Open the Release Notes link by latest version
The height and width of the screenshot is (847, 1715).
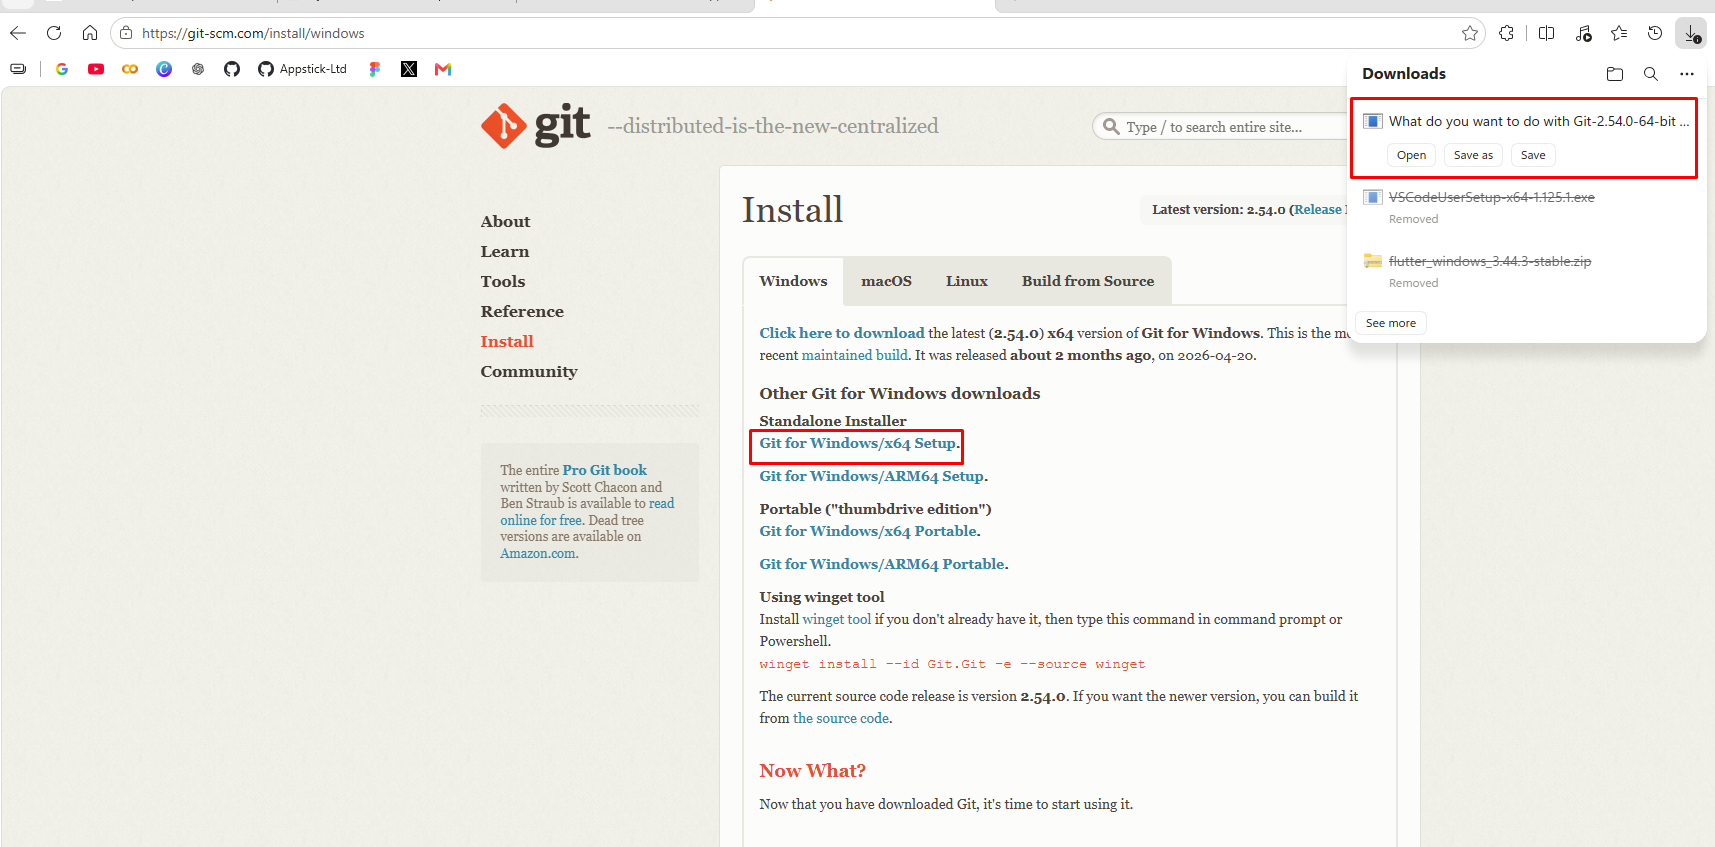(x=1319, y=209)
